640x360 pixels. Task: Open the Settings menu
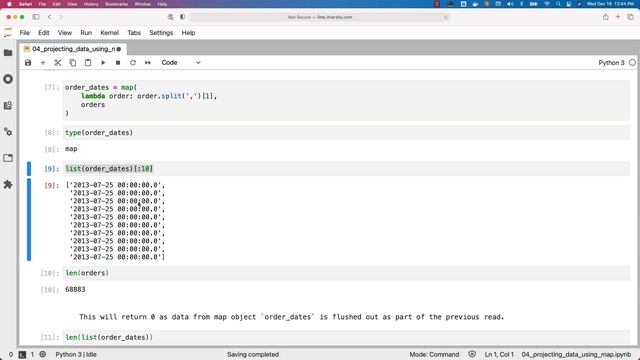click(x=161, y=33)
